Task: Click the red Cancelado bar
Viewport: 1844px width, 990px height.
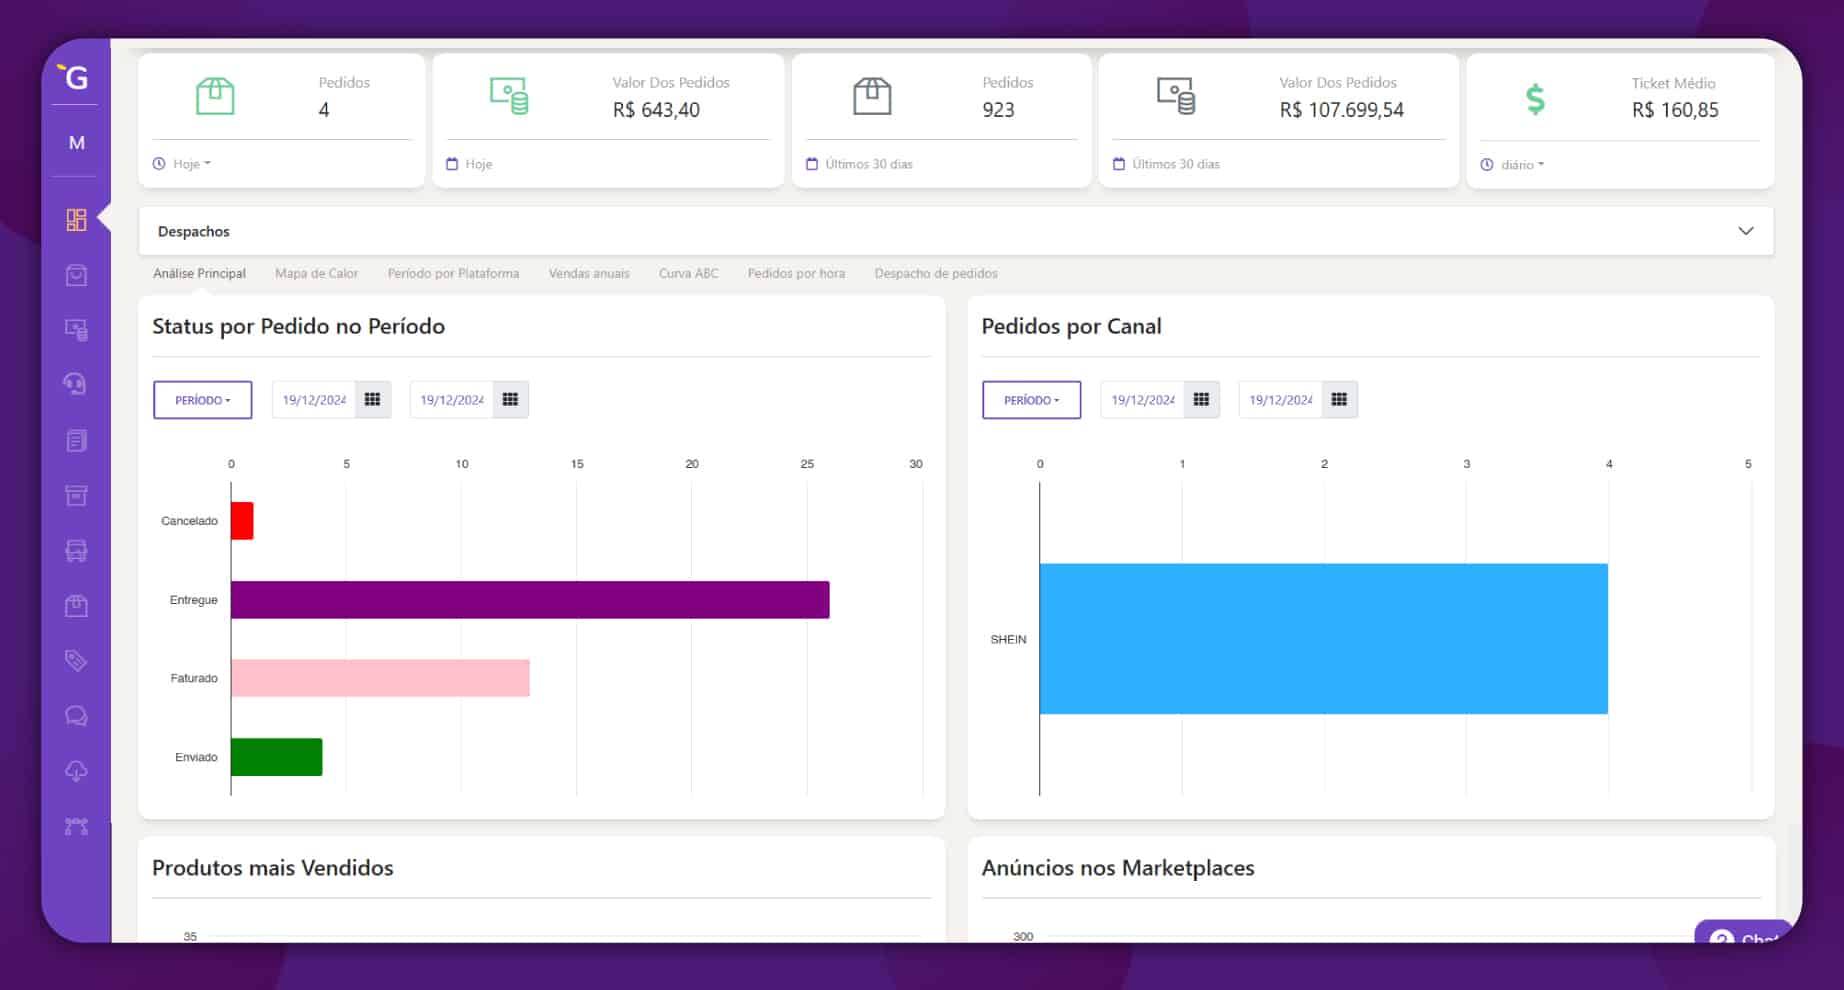Action: pyautogui.click(x=242, y=521)
